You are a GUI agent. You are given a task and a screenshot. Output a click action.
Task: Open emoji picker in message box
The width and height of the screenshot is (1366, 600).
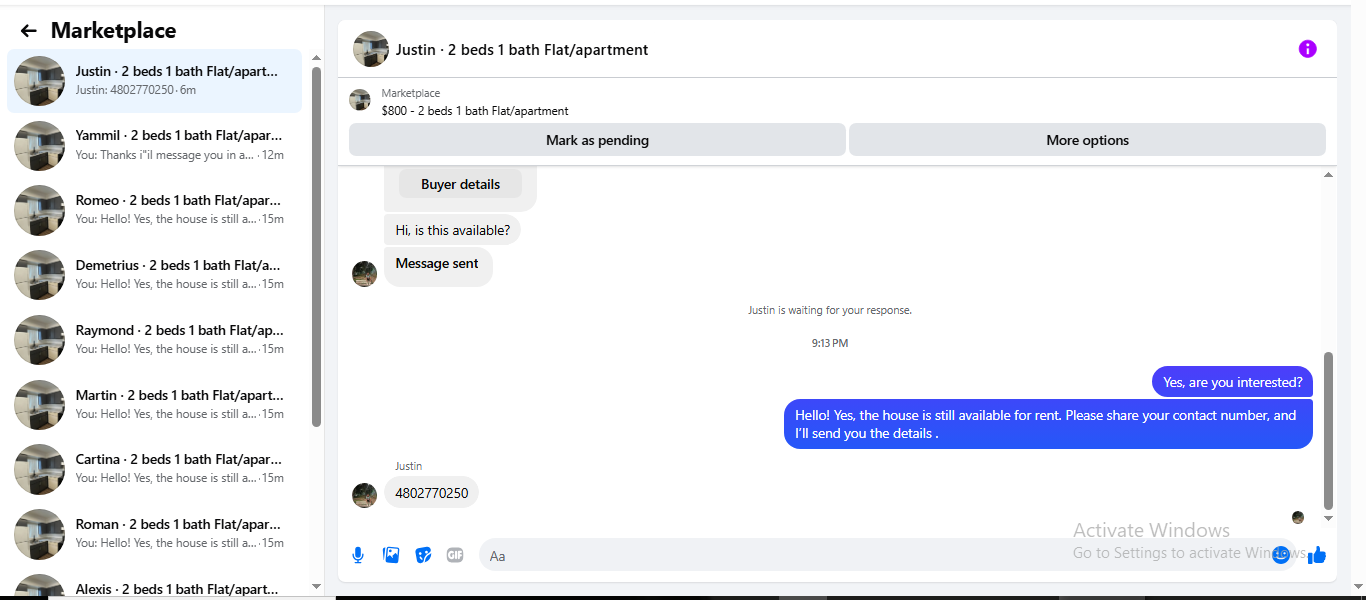click(1281, 555)
